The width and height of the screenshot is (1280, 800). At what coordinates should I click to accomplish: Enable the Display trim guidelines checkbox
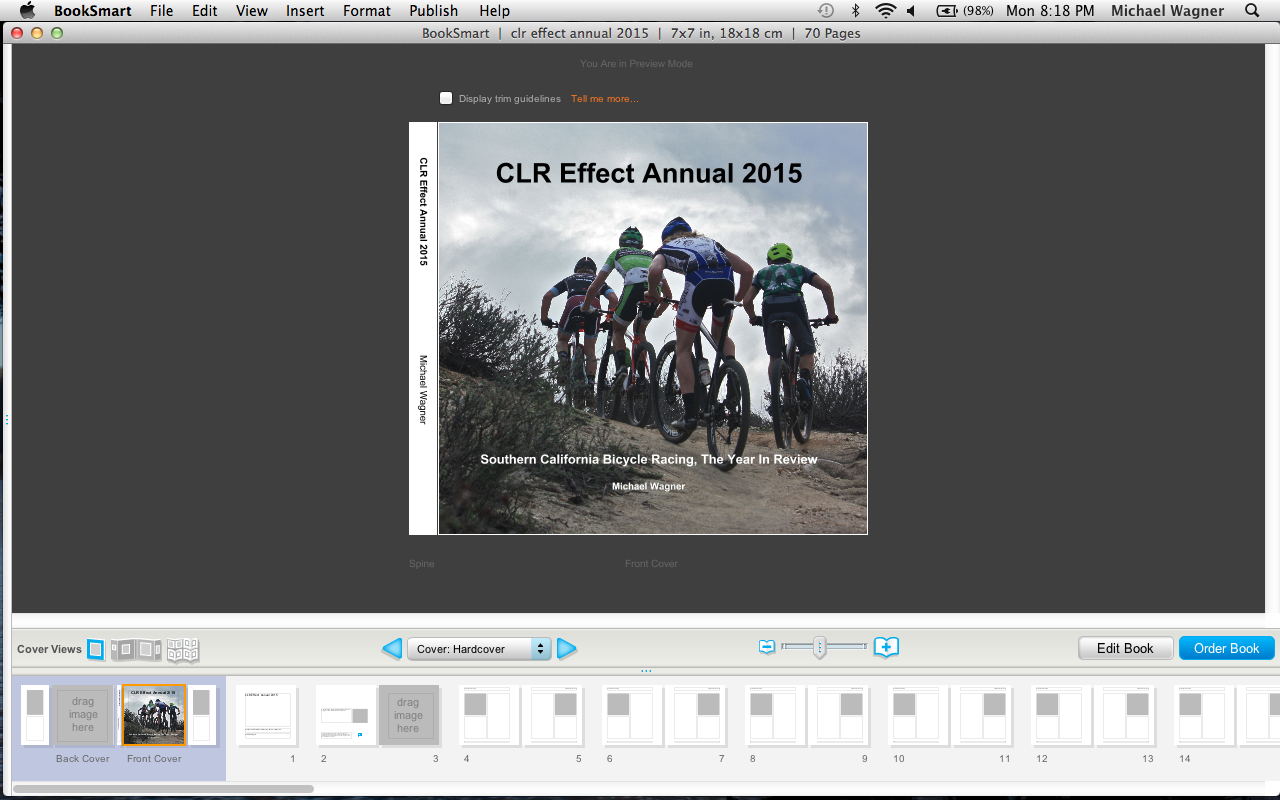(x=446, y=98)
